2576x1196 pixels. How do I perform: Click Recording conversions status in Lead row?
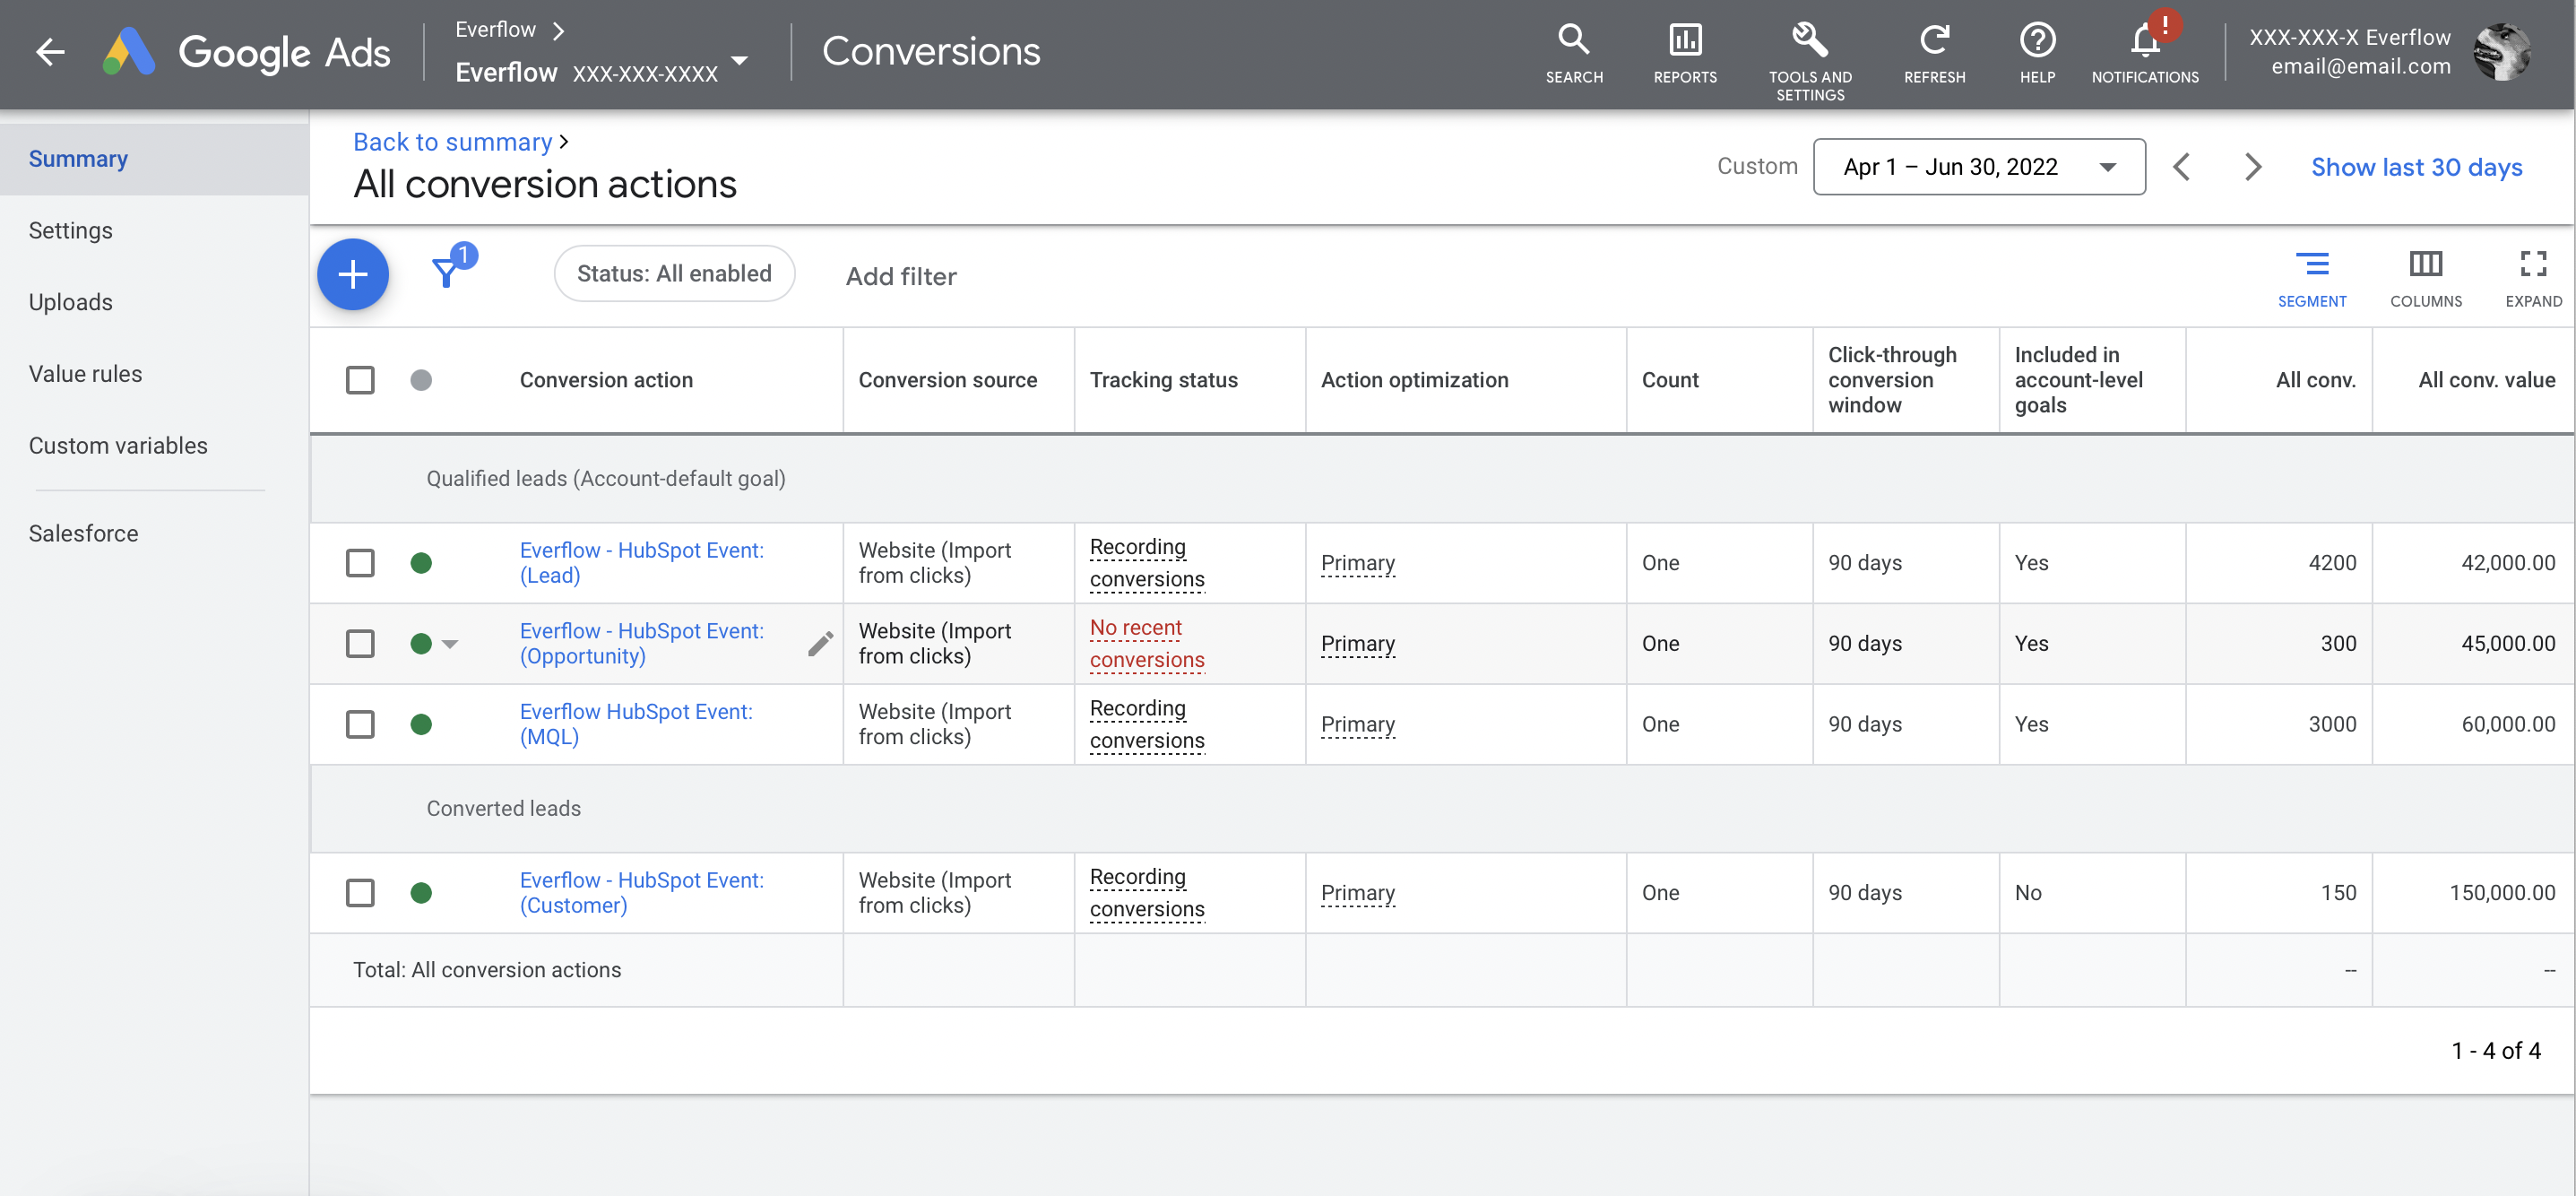pyautogui.click(x=1147, y=563)
